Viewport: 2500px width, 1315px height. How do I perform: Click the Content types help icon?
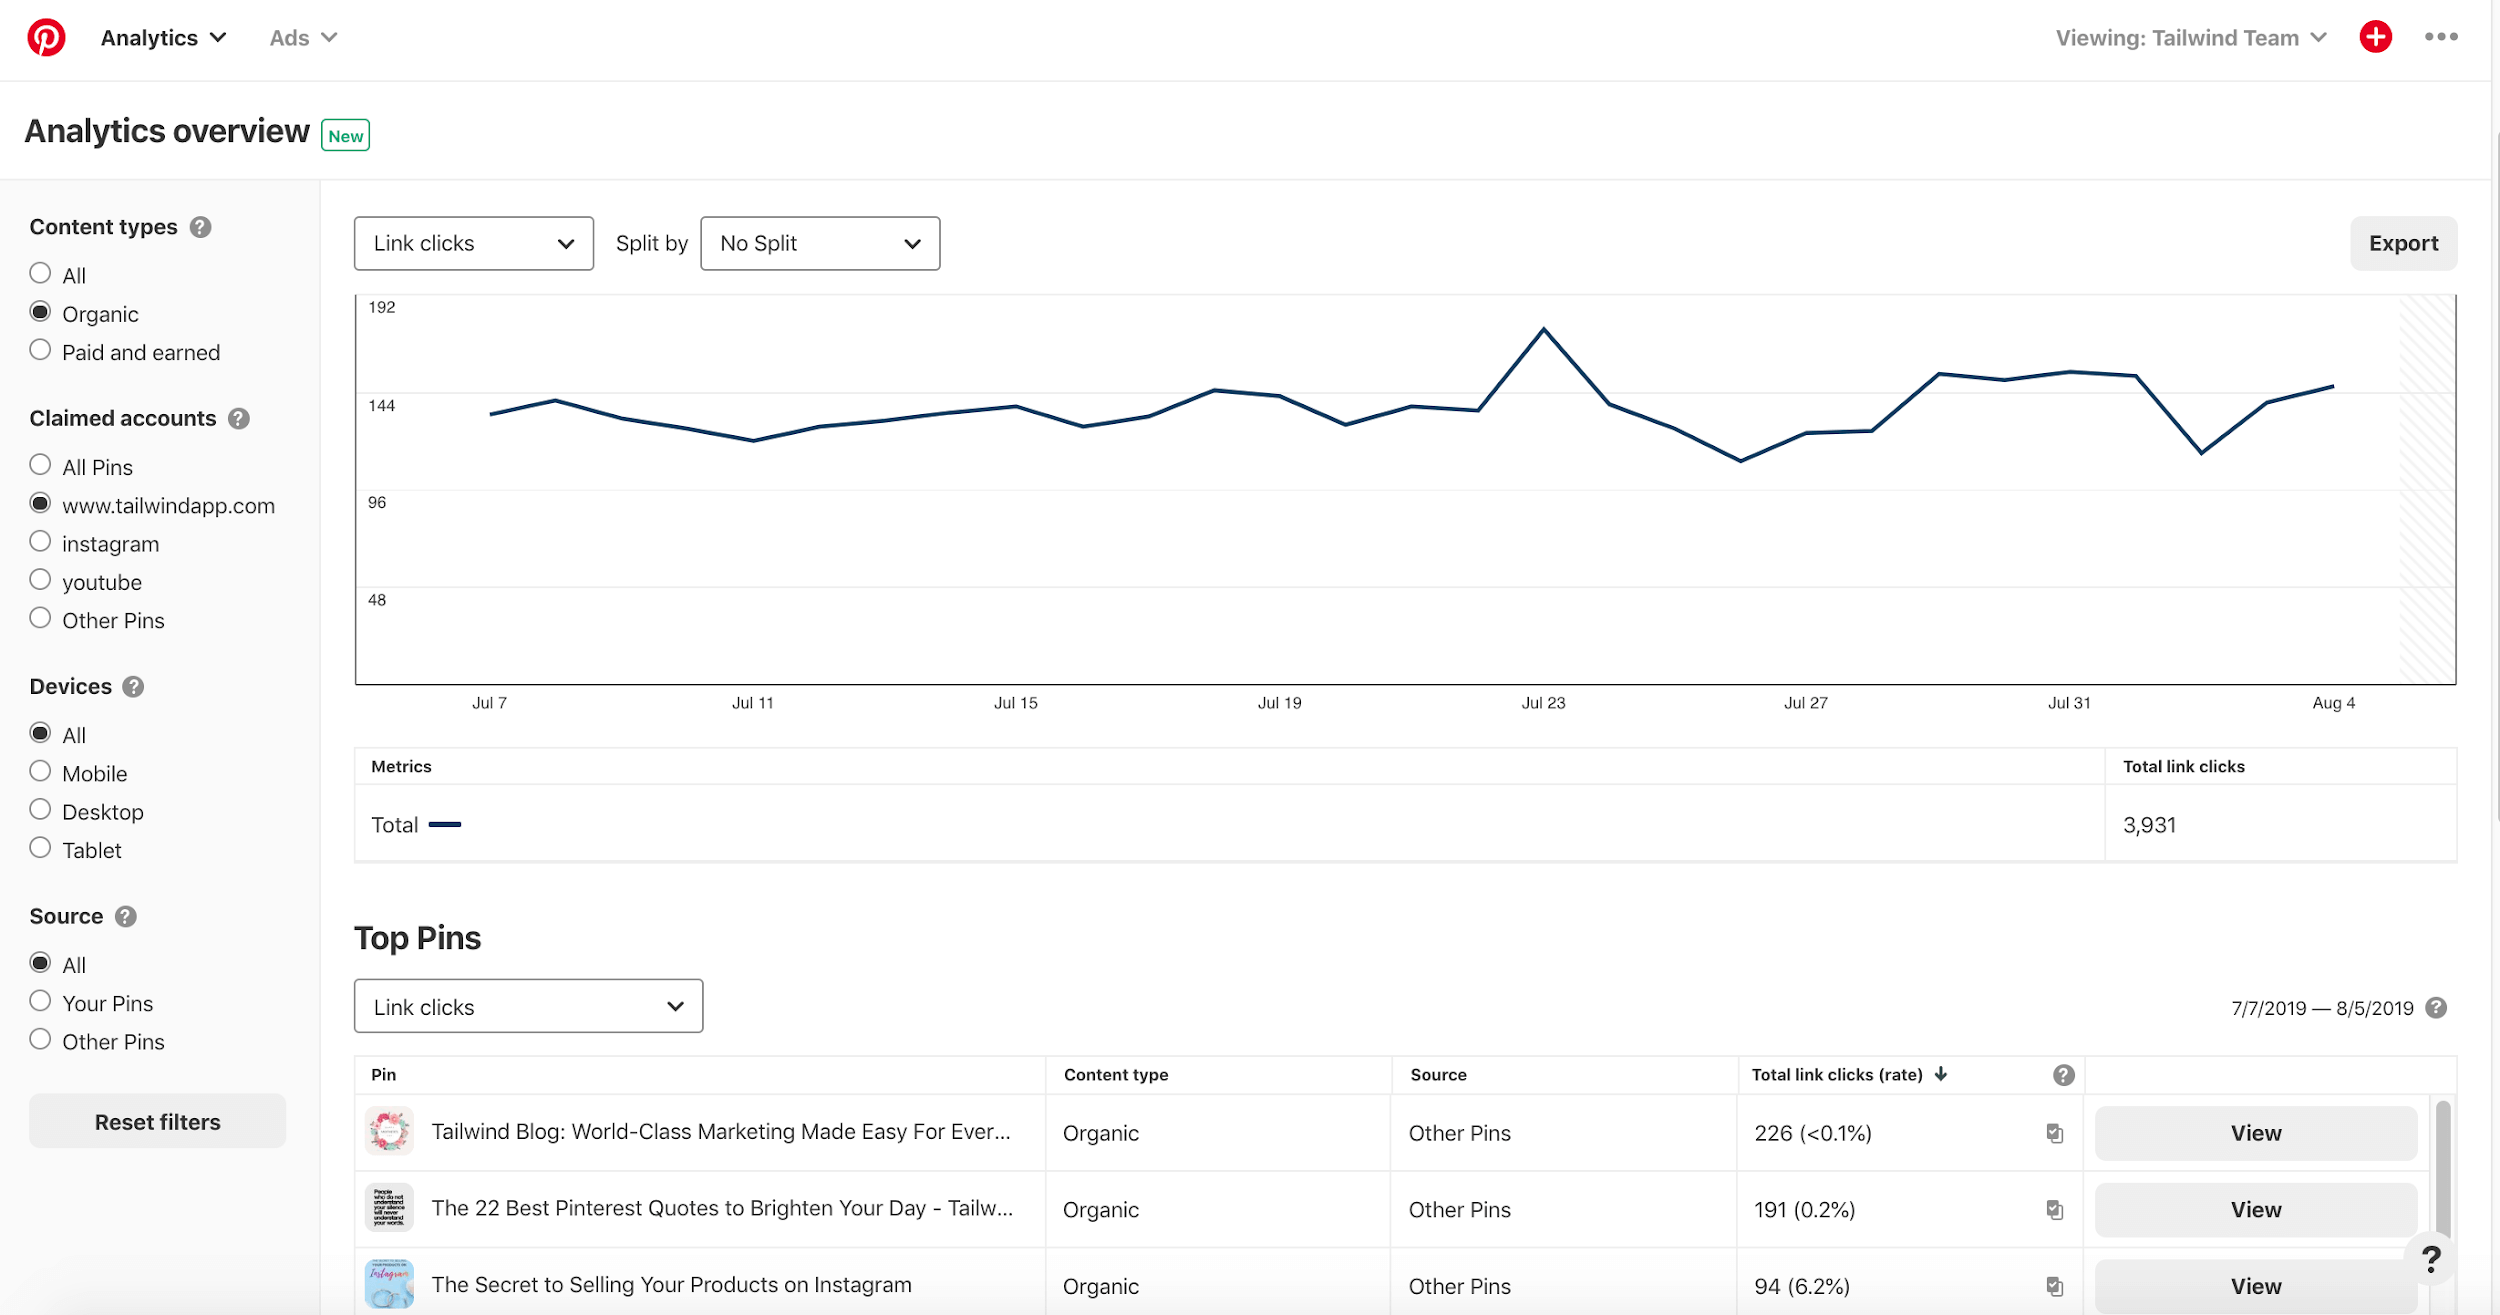pos(200,227)
